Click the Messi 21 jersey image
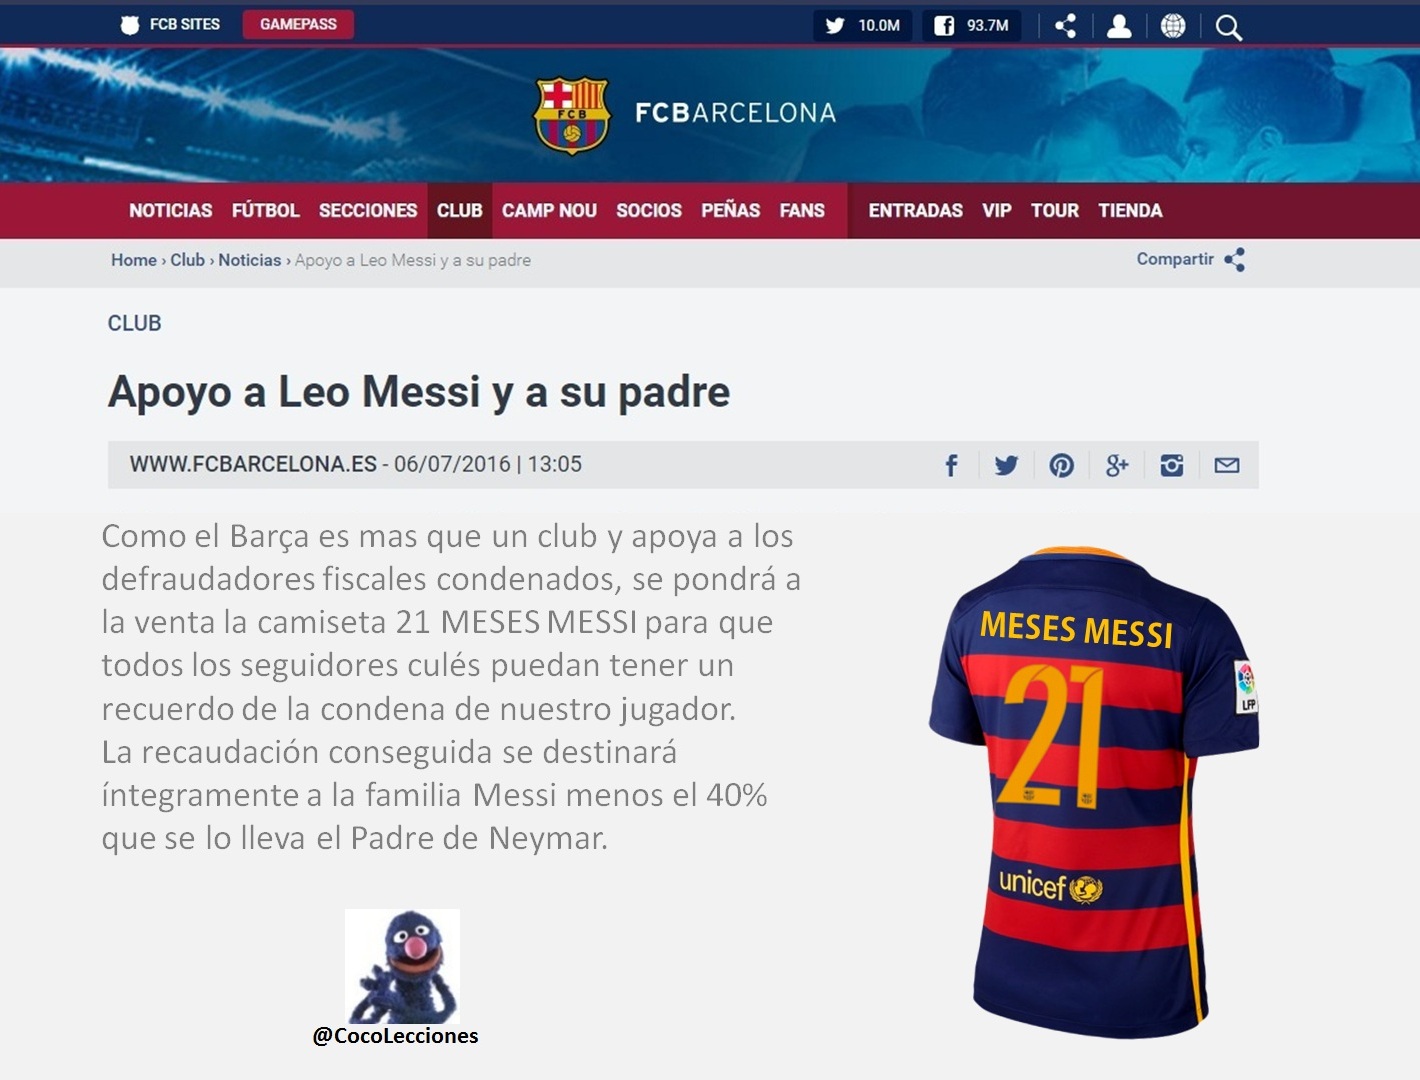The height and width of the screenshot is (1080, 1420). 1094,792
